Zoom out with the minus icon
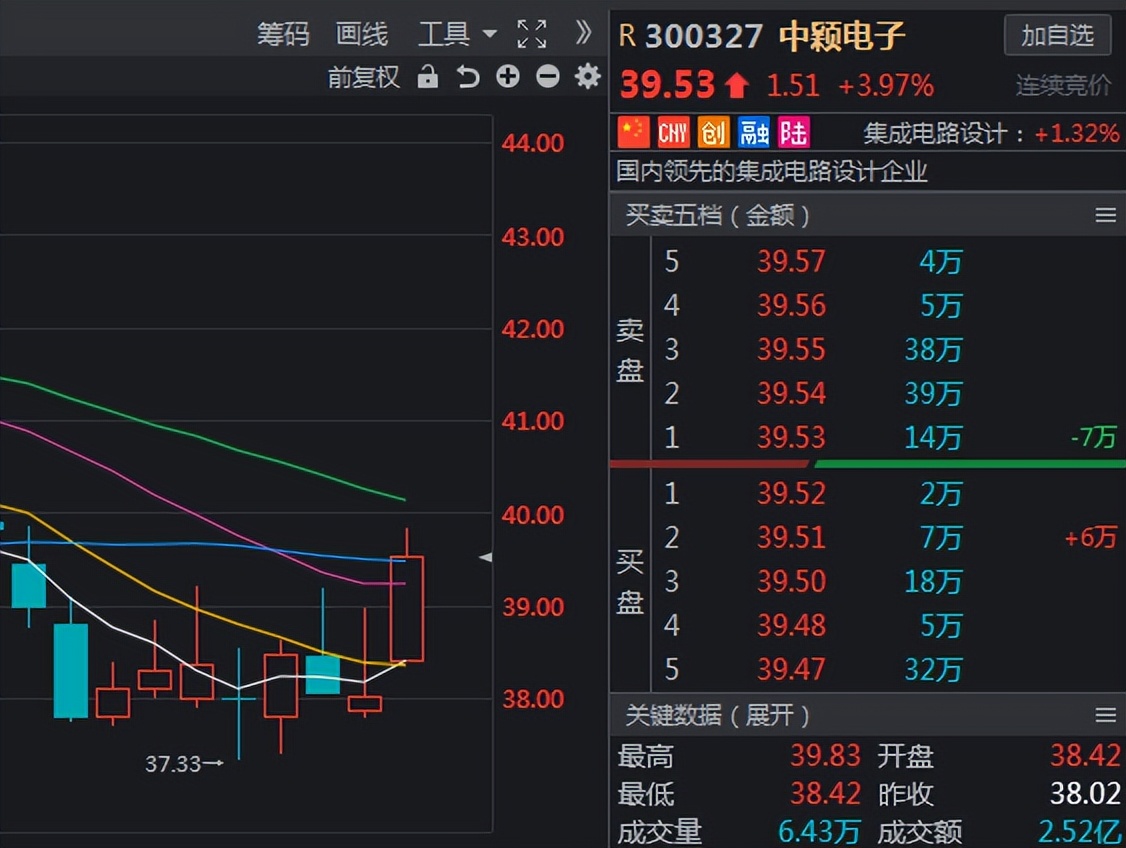This screenshot has width=1126, height=848. click(547, 76)
